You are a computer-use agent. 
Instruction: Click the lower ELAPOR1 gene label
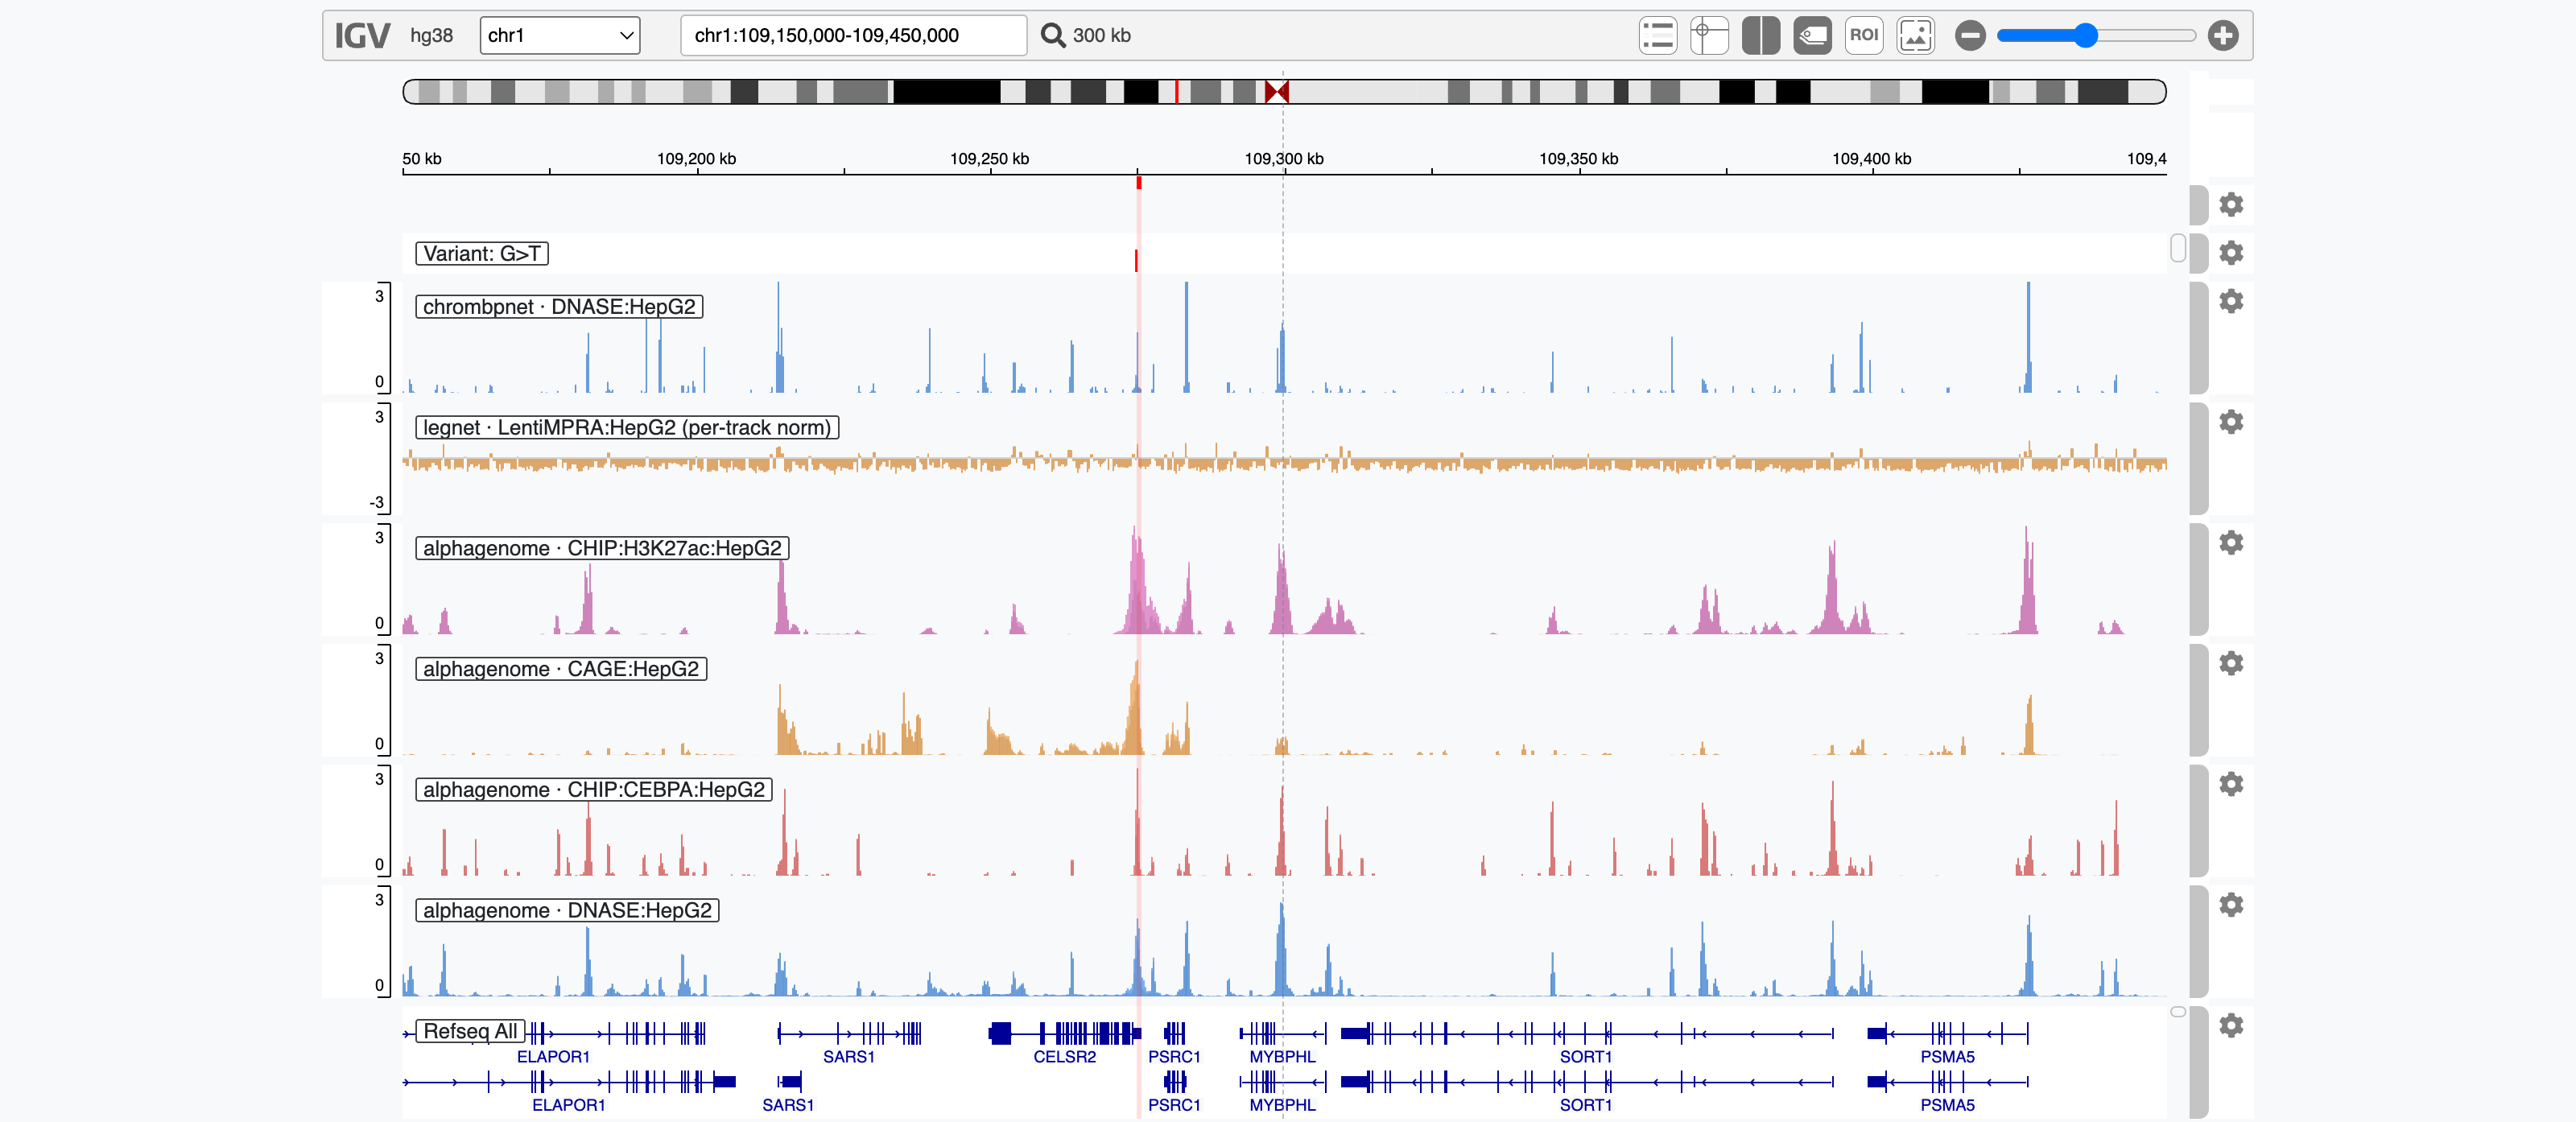pyautogui.click(x=568, y=1105)
